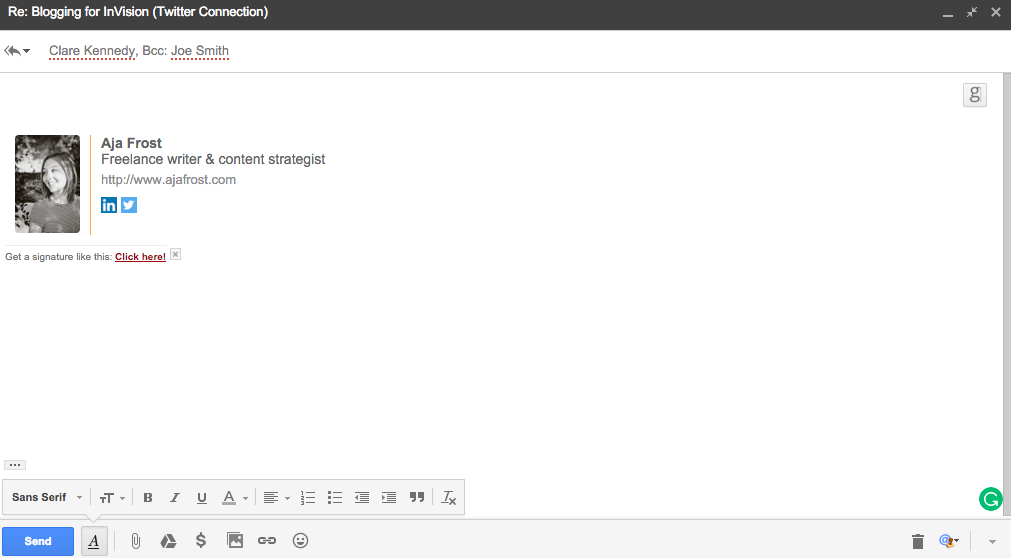1011x558 pixels.
Task: Open the Sans Serif font dropdown
Action: [47, 497]
